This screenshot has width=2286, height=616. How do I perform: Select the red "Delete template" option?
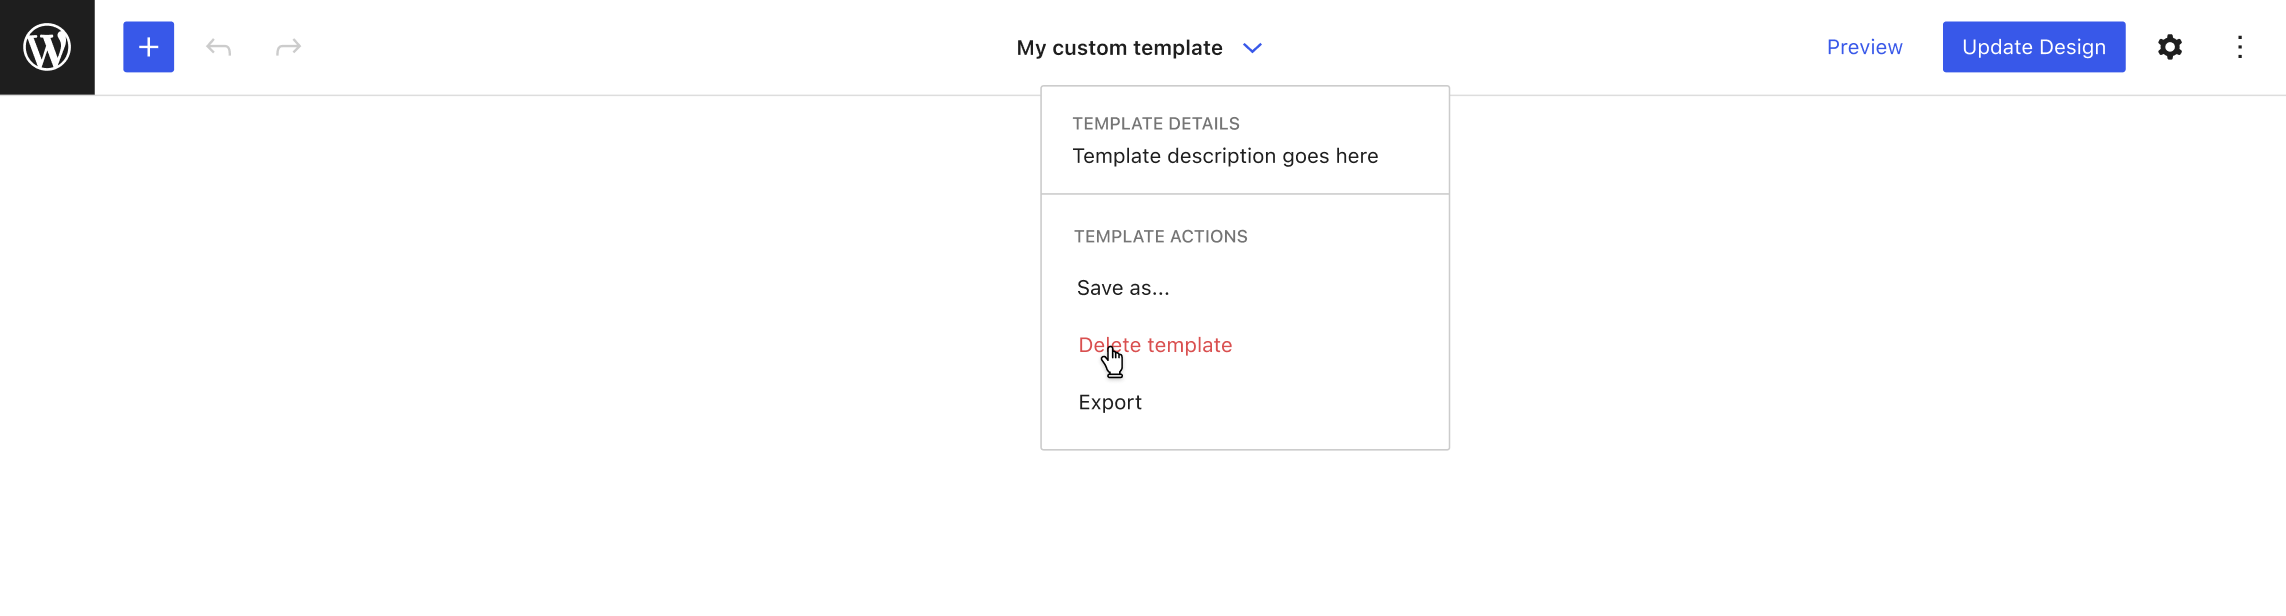point(1155,345)
